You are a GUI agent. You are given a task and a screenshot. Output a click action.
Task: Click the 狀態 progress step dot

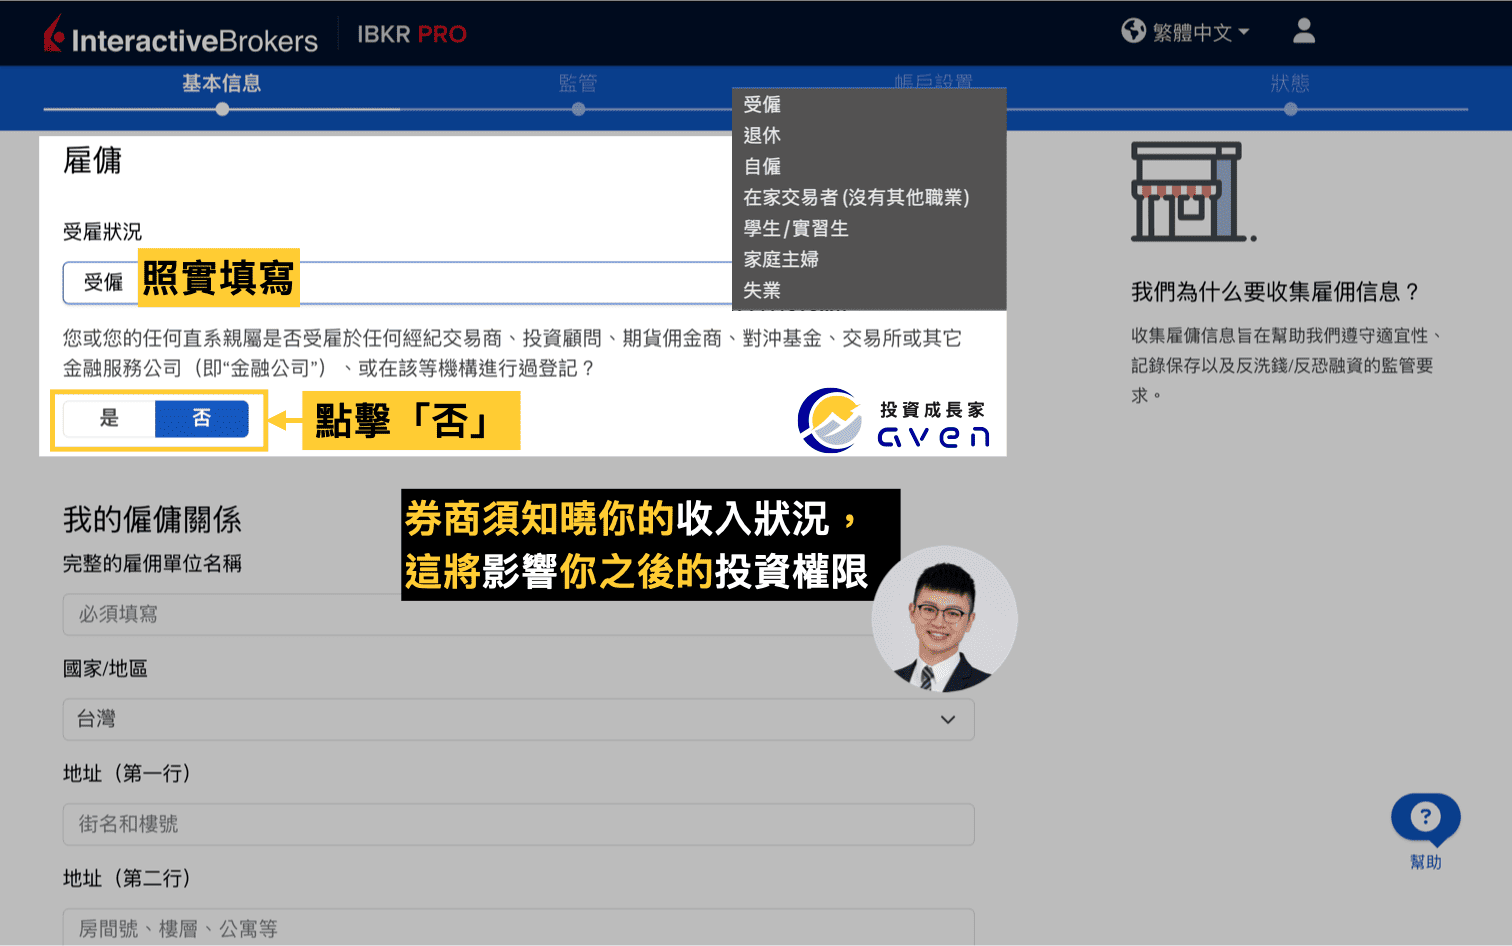[1290, 107]
